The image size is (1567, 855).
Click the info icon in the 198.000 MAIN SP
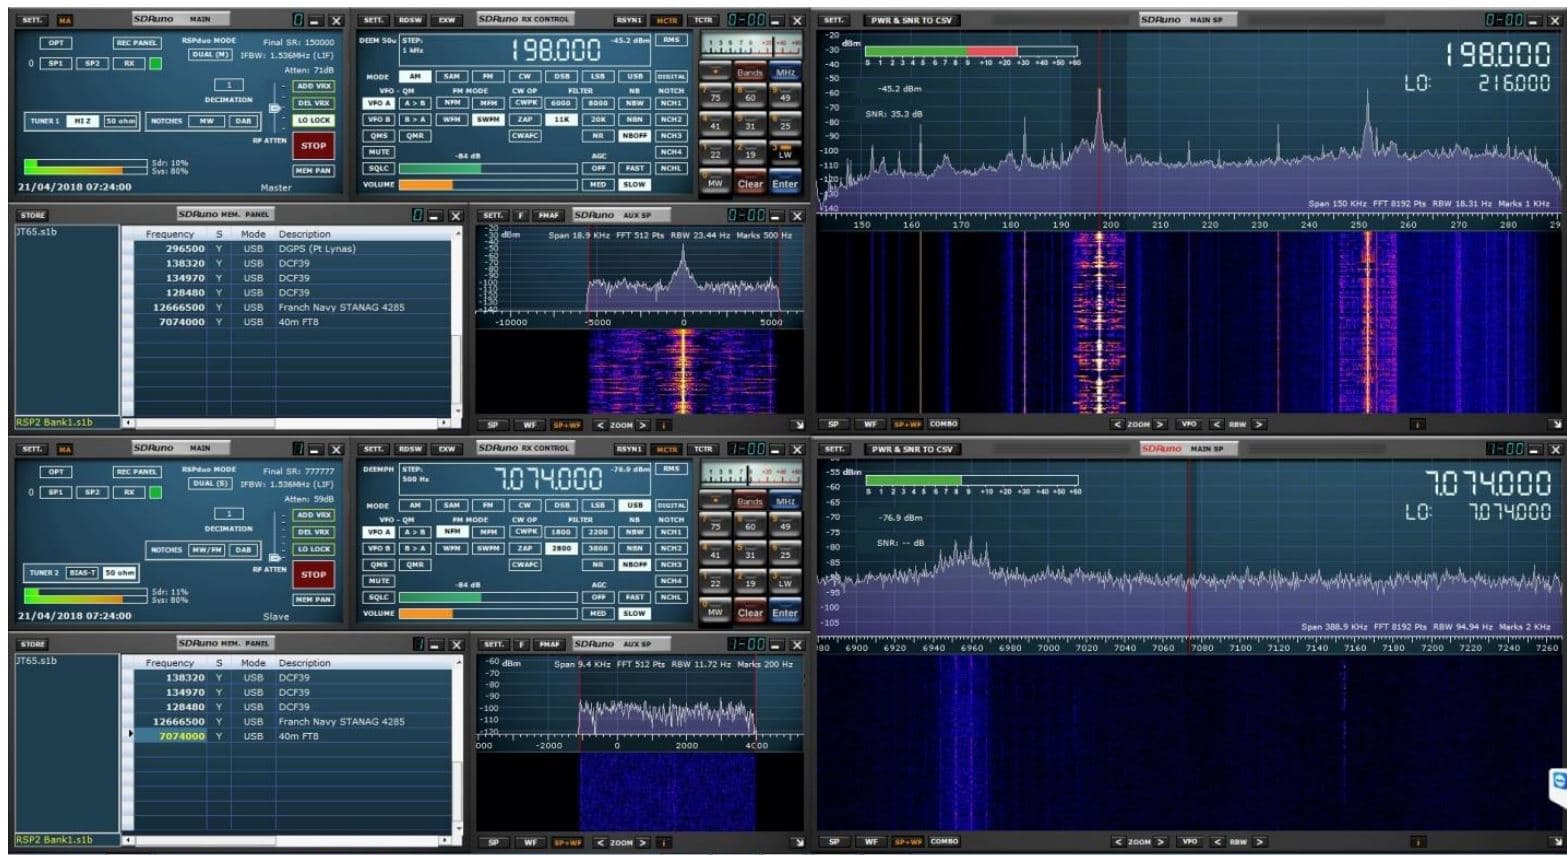pyautogui.click(x=1417, y=424)
